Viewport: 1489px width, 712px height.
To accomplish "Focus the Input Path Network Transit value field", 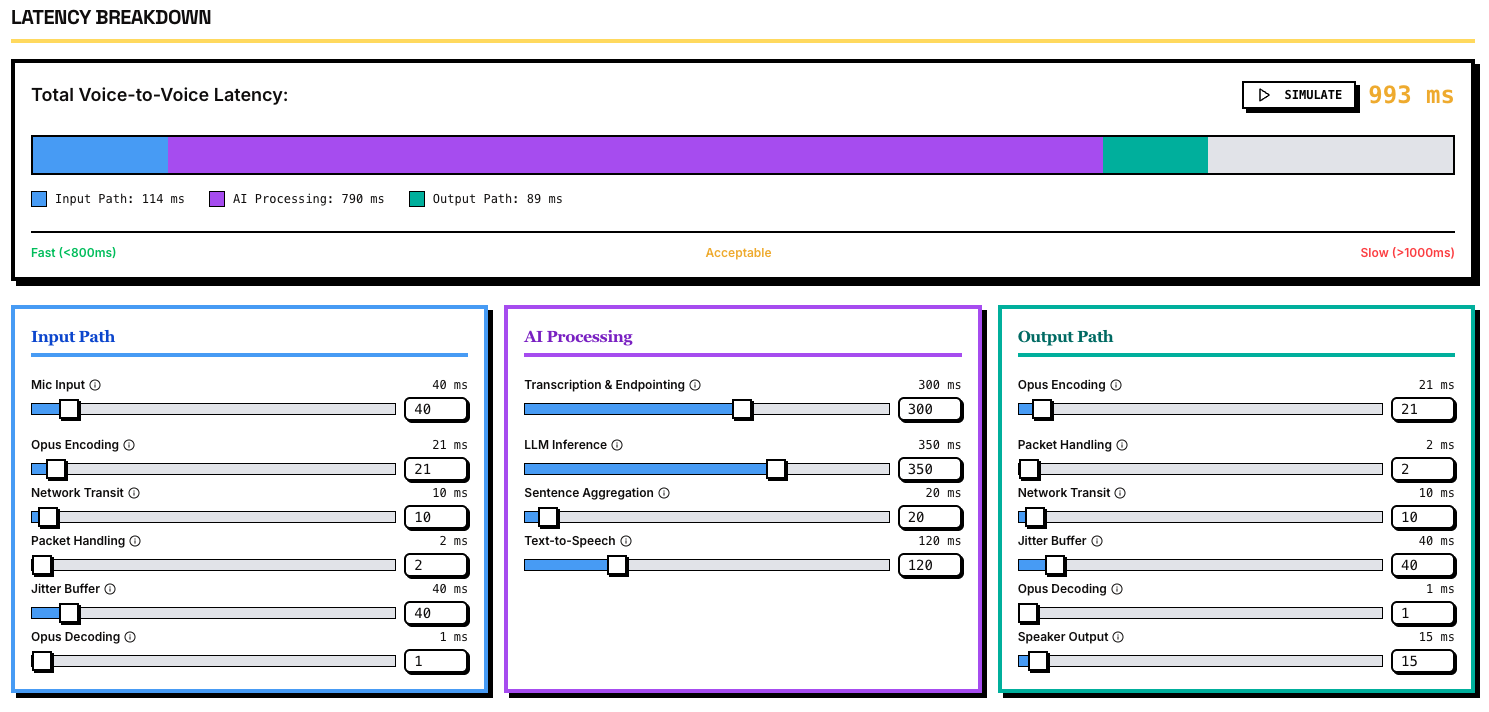I will point(436,517).
